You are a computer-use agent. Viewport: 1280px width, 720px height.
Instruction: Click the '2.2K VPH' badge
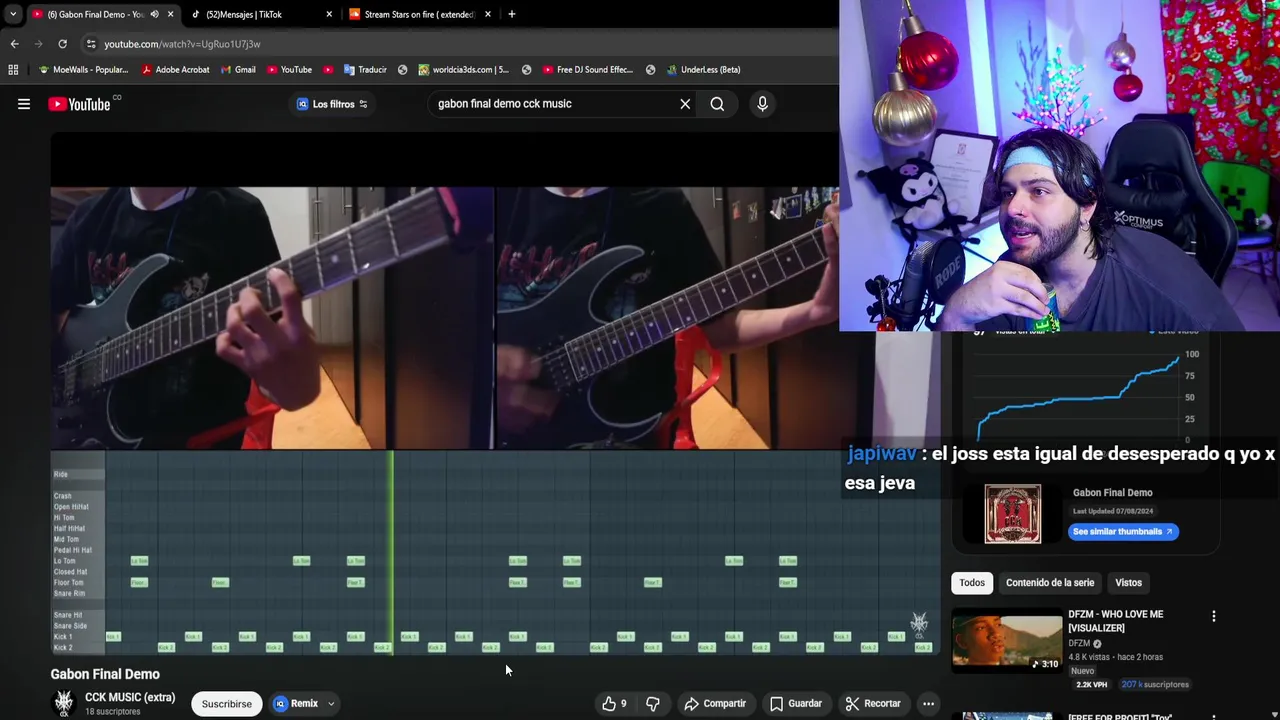coord(1090,685)
